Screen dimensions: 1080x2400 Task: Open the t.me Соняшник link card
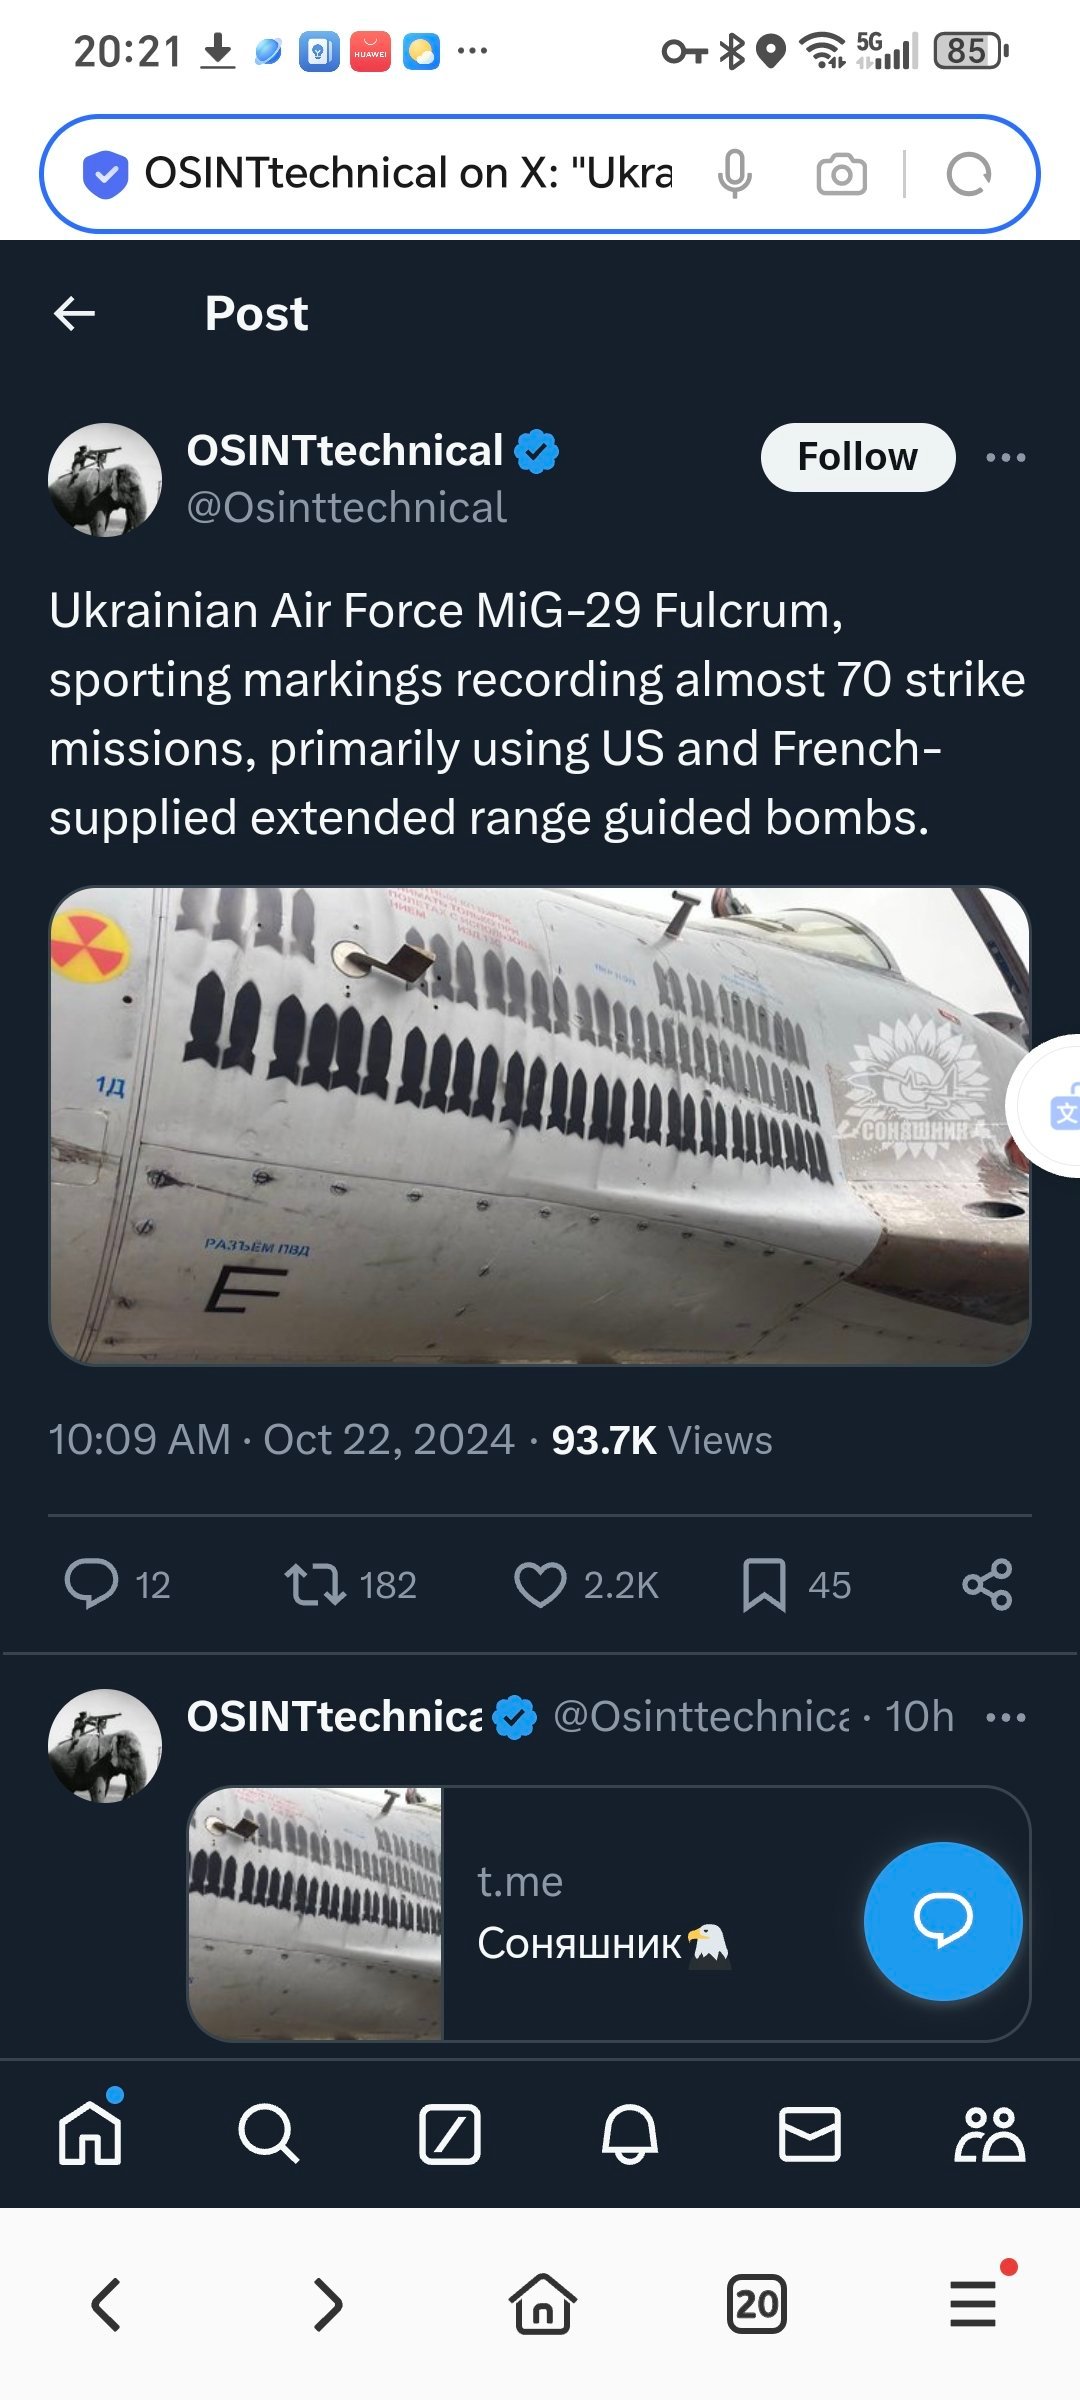click(x=609, y=1913)
